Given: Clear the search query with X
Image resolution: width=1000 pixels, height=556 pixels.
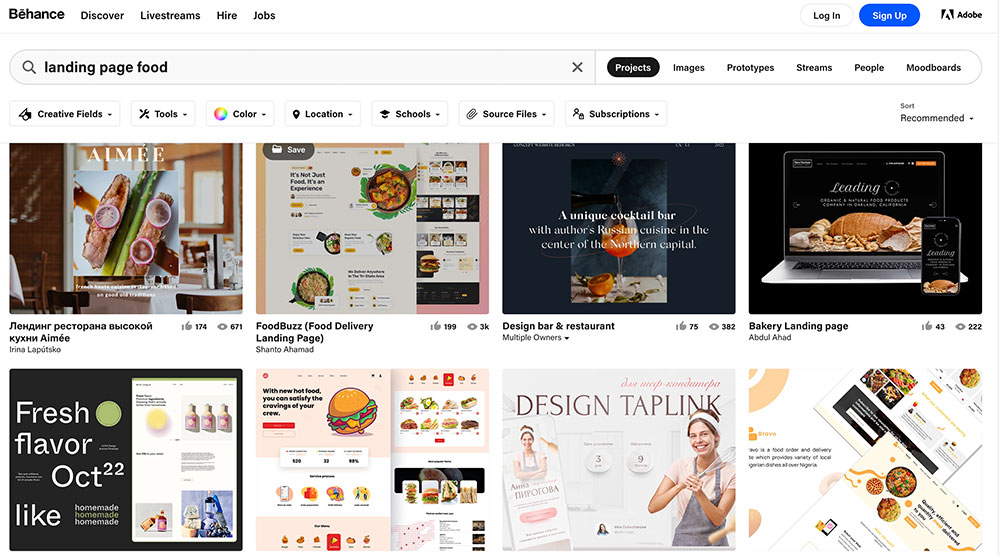Looking at the screenshot, I should 577,67.
